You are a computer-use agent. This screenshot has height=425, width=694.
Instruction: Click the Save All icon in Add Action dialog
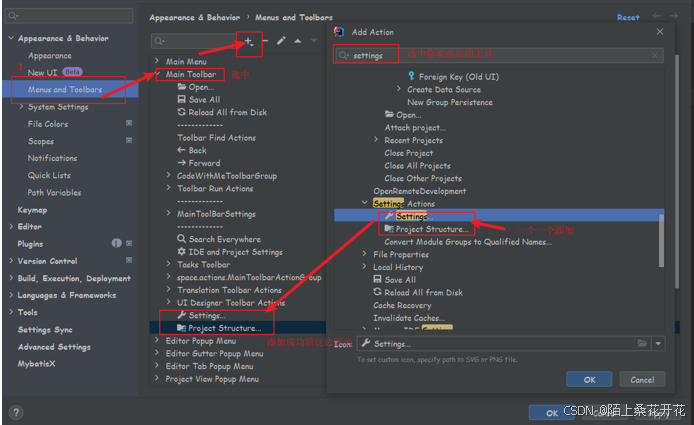click(378, 279)
